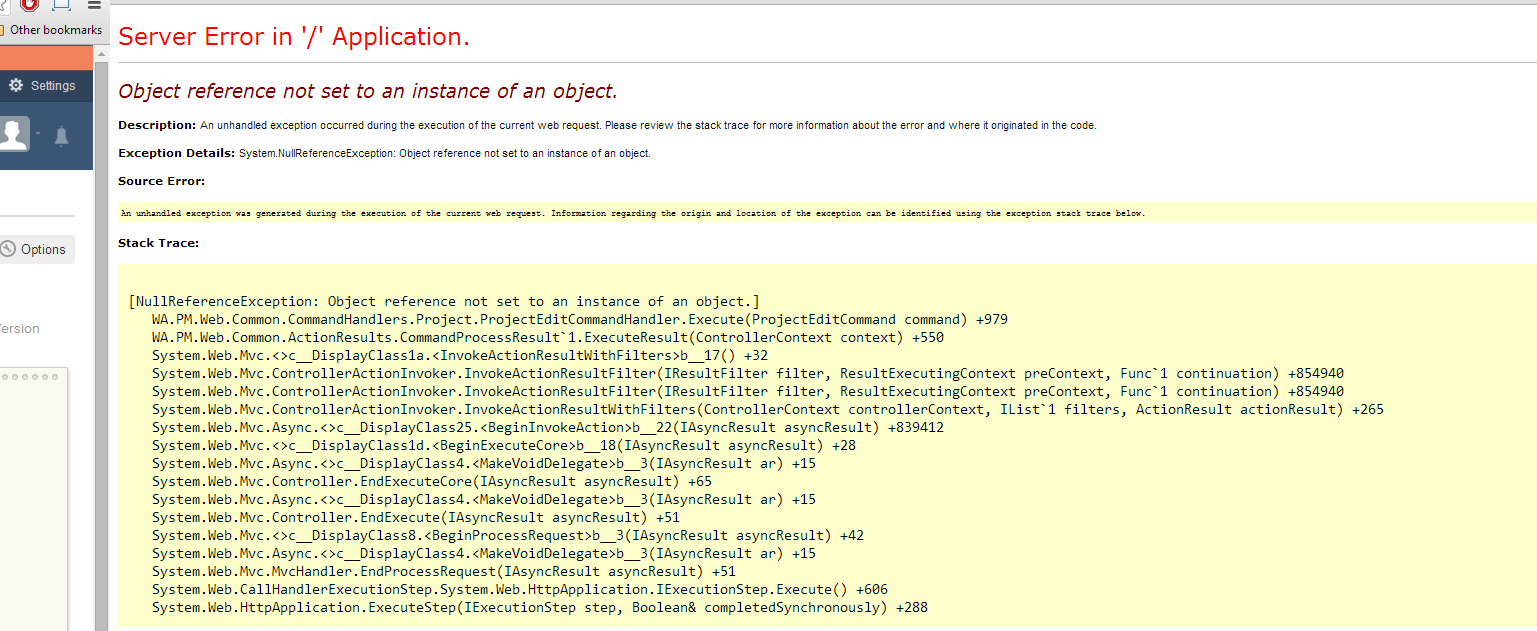1537x631 pixels.
Task: Click the Settings gear icon
Action: tap(16, 86)
